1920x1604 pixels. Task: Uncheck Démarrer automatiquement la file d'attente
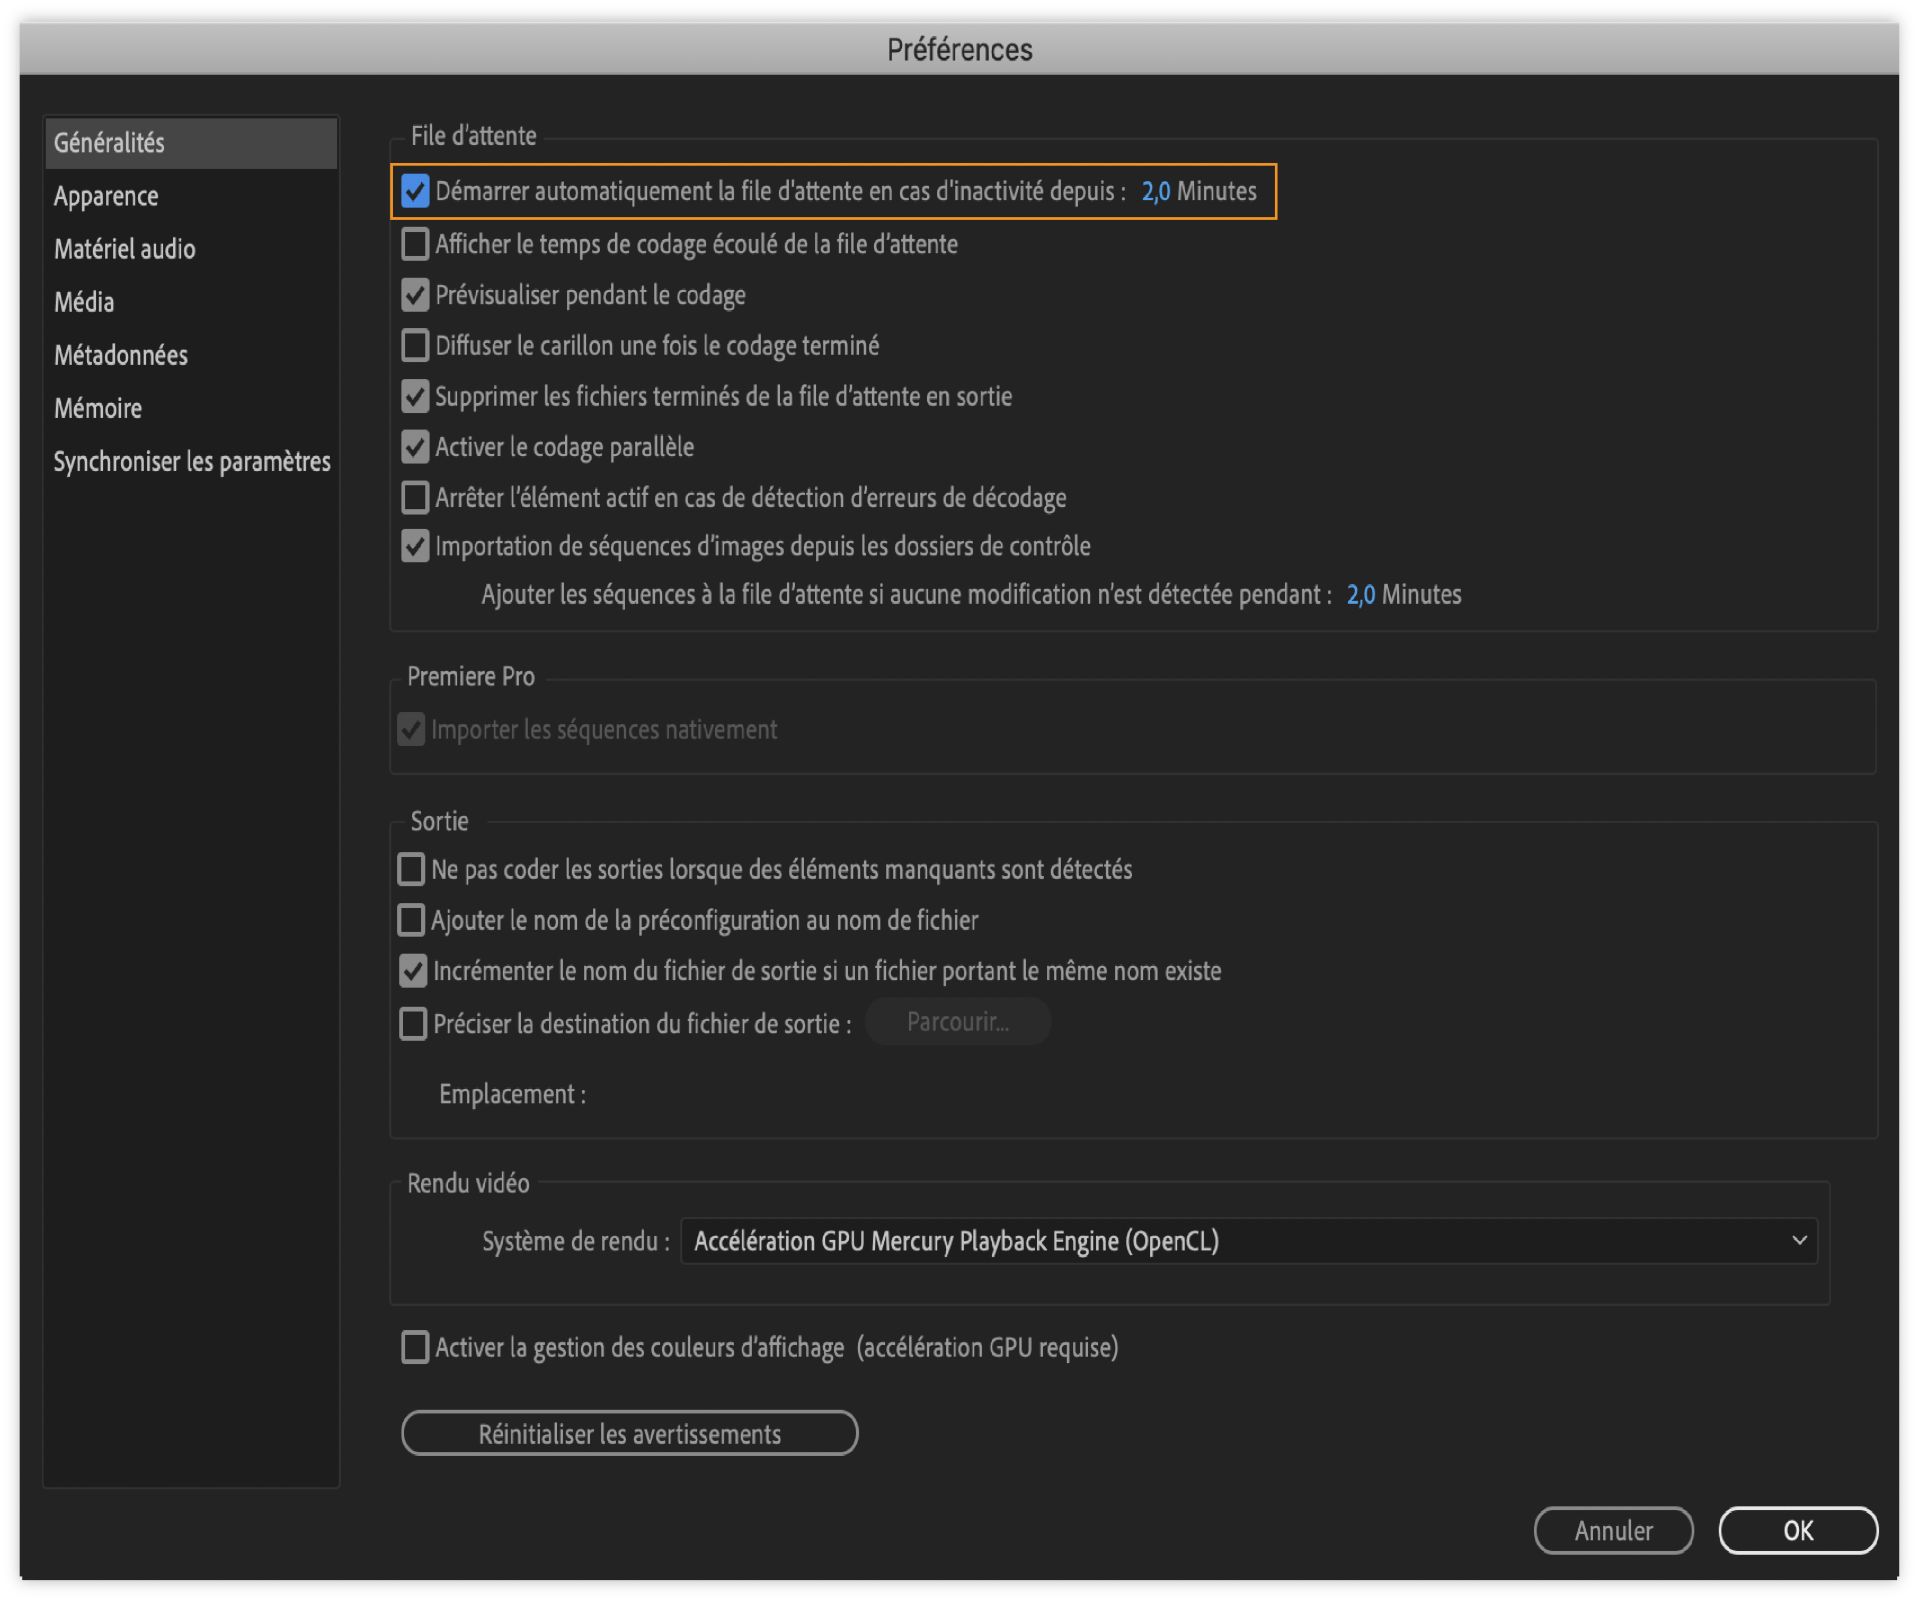coord(415,191)
